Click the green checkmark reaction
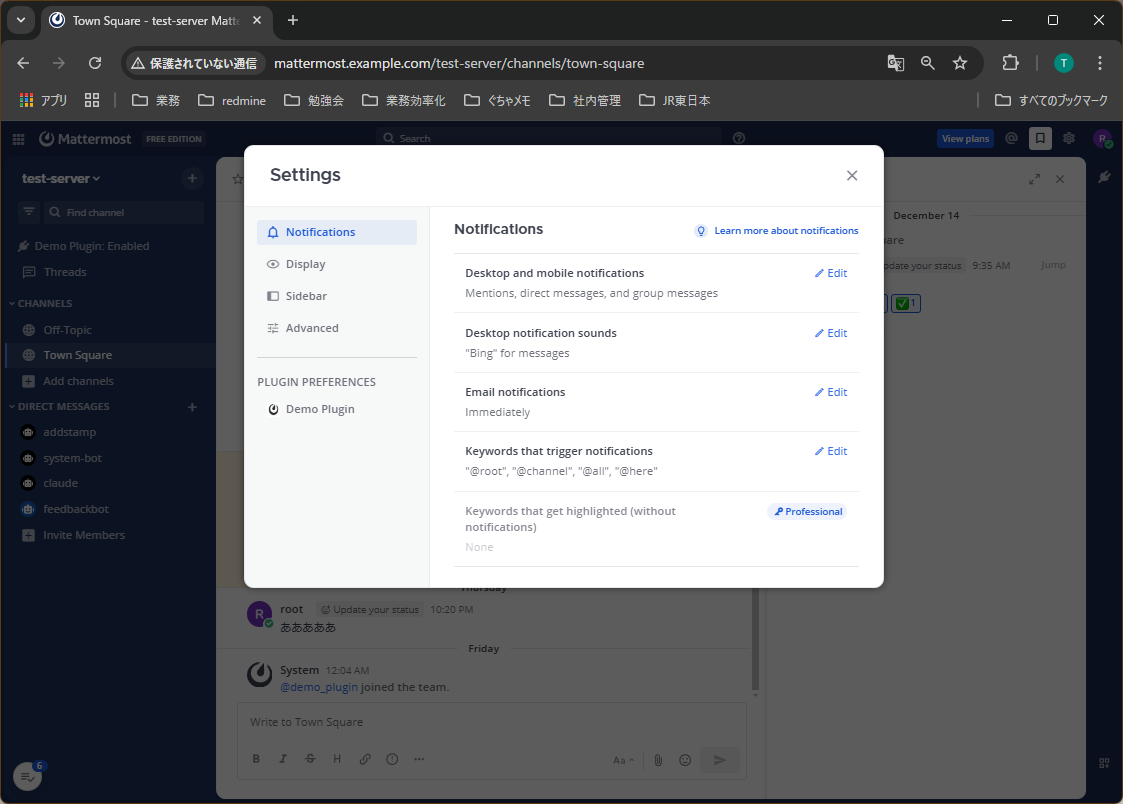Image resolution: width=1123 pixels, height=804 pixels. pyautogui.click(x=906, y=304)
